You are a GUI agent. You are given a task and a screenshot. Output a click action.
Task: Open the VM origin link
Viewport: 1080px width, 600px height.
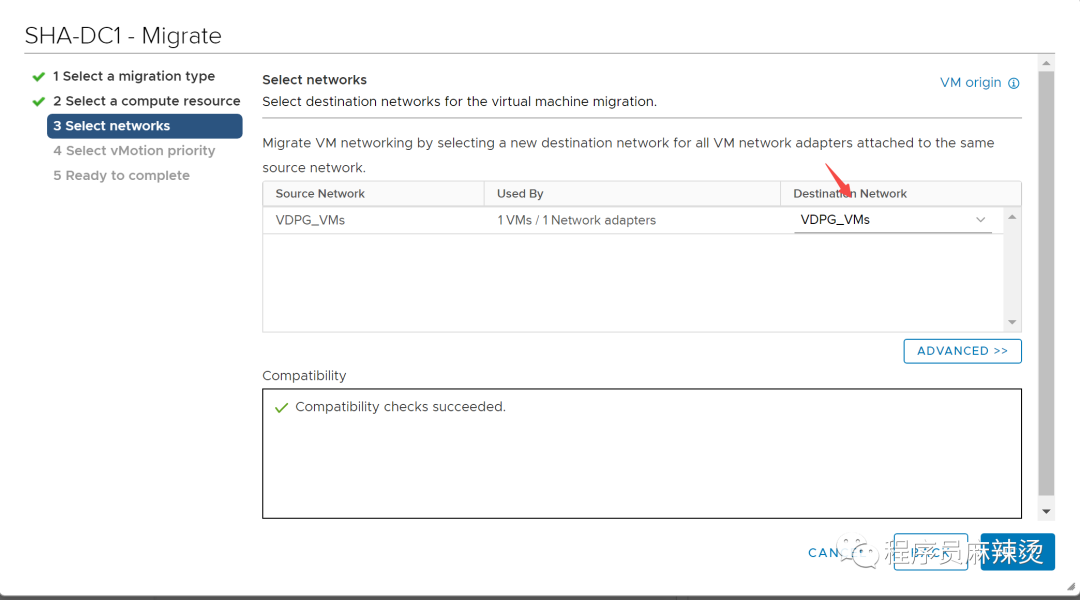(x=970, y=83)
